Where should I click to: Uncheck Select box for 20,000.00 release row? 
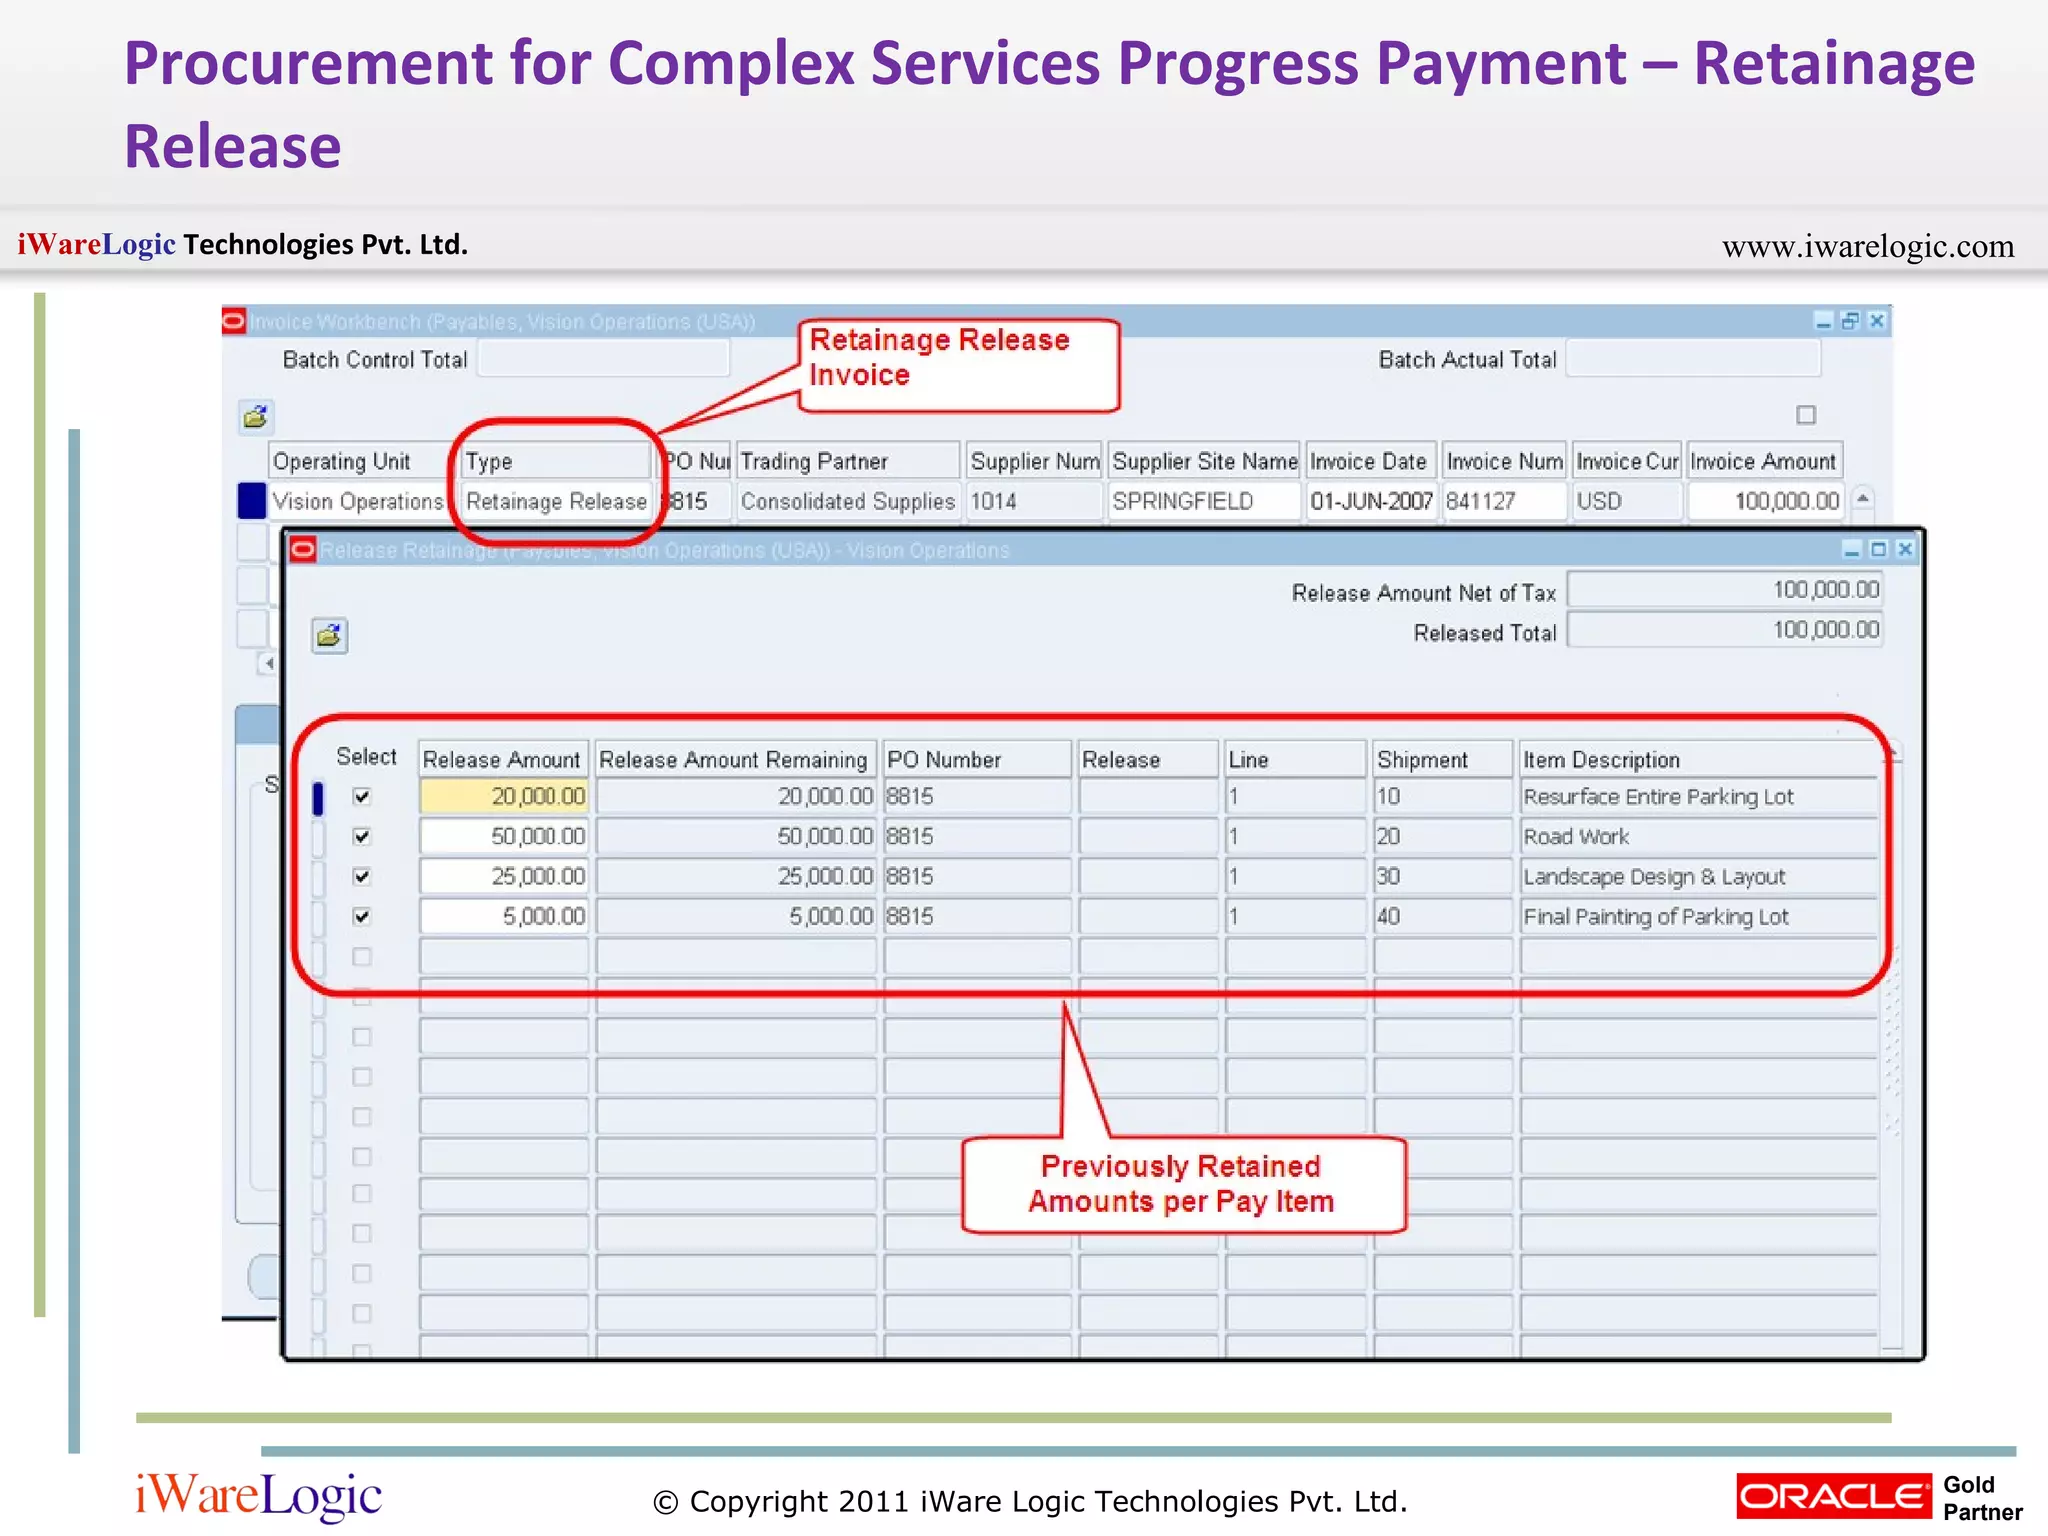click(x=362, y=797)
